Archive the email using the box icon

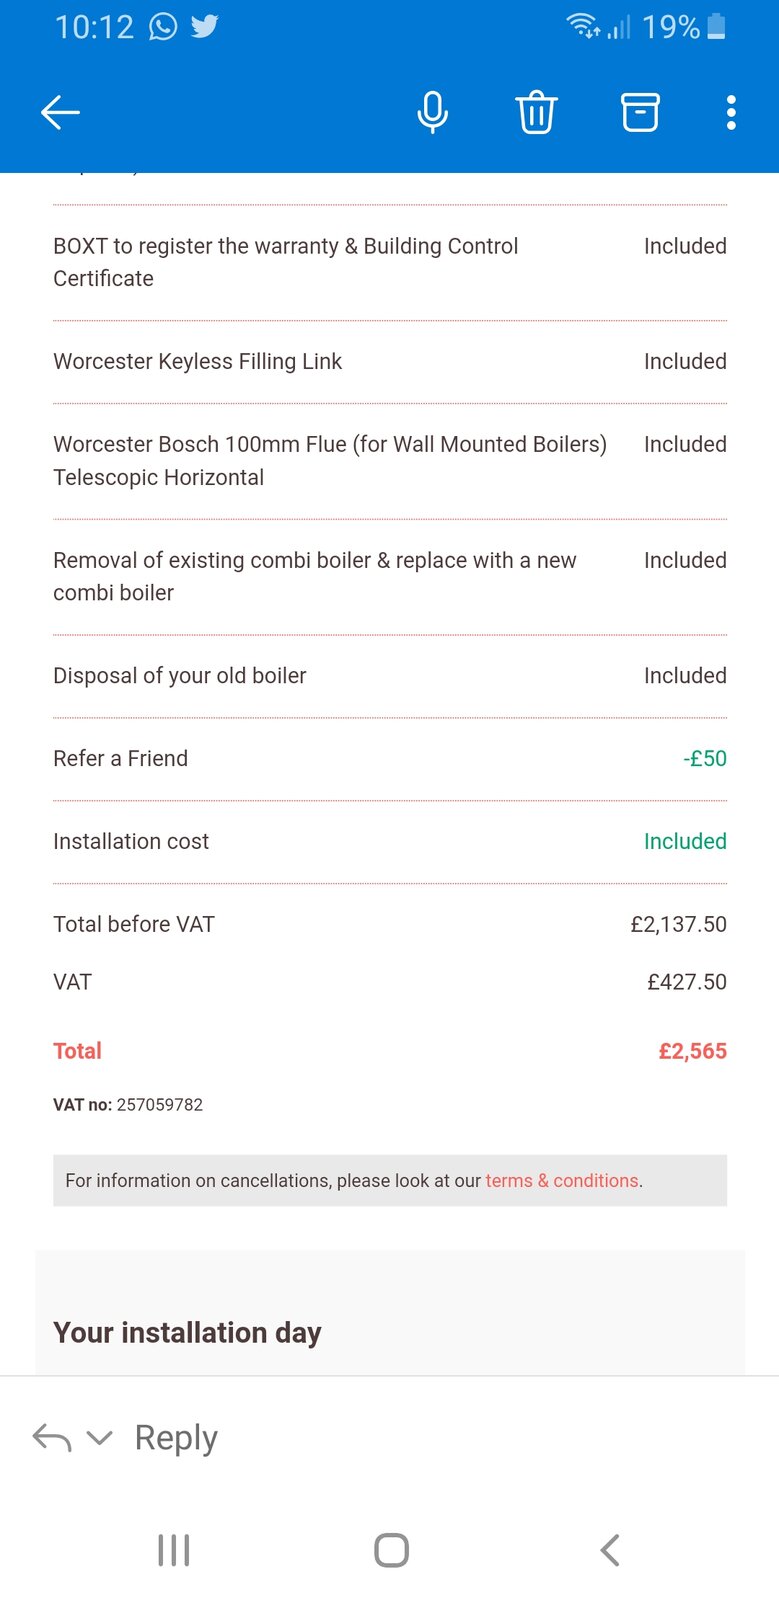(640, 112)
